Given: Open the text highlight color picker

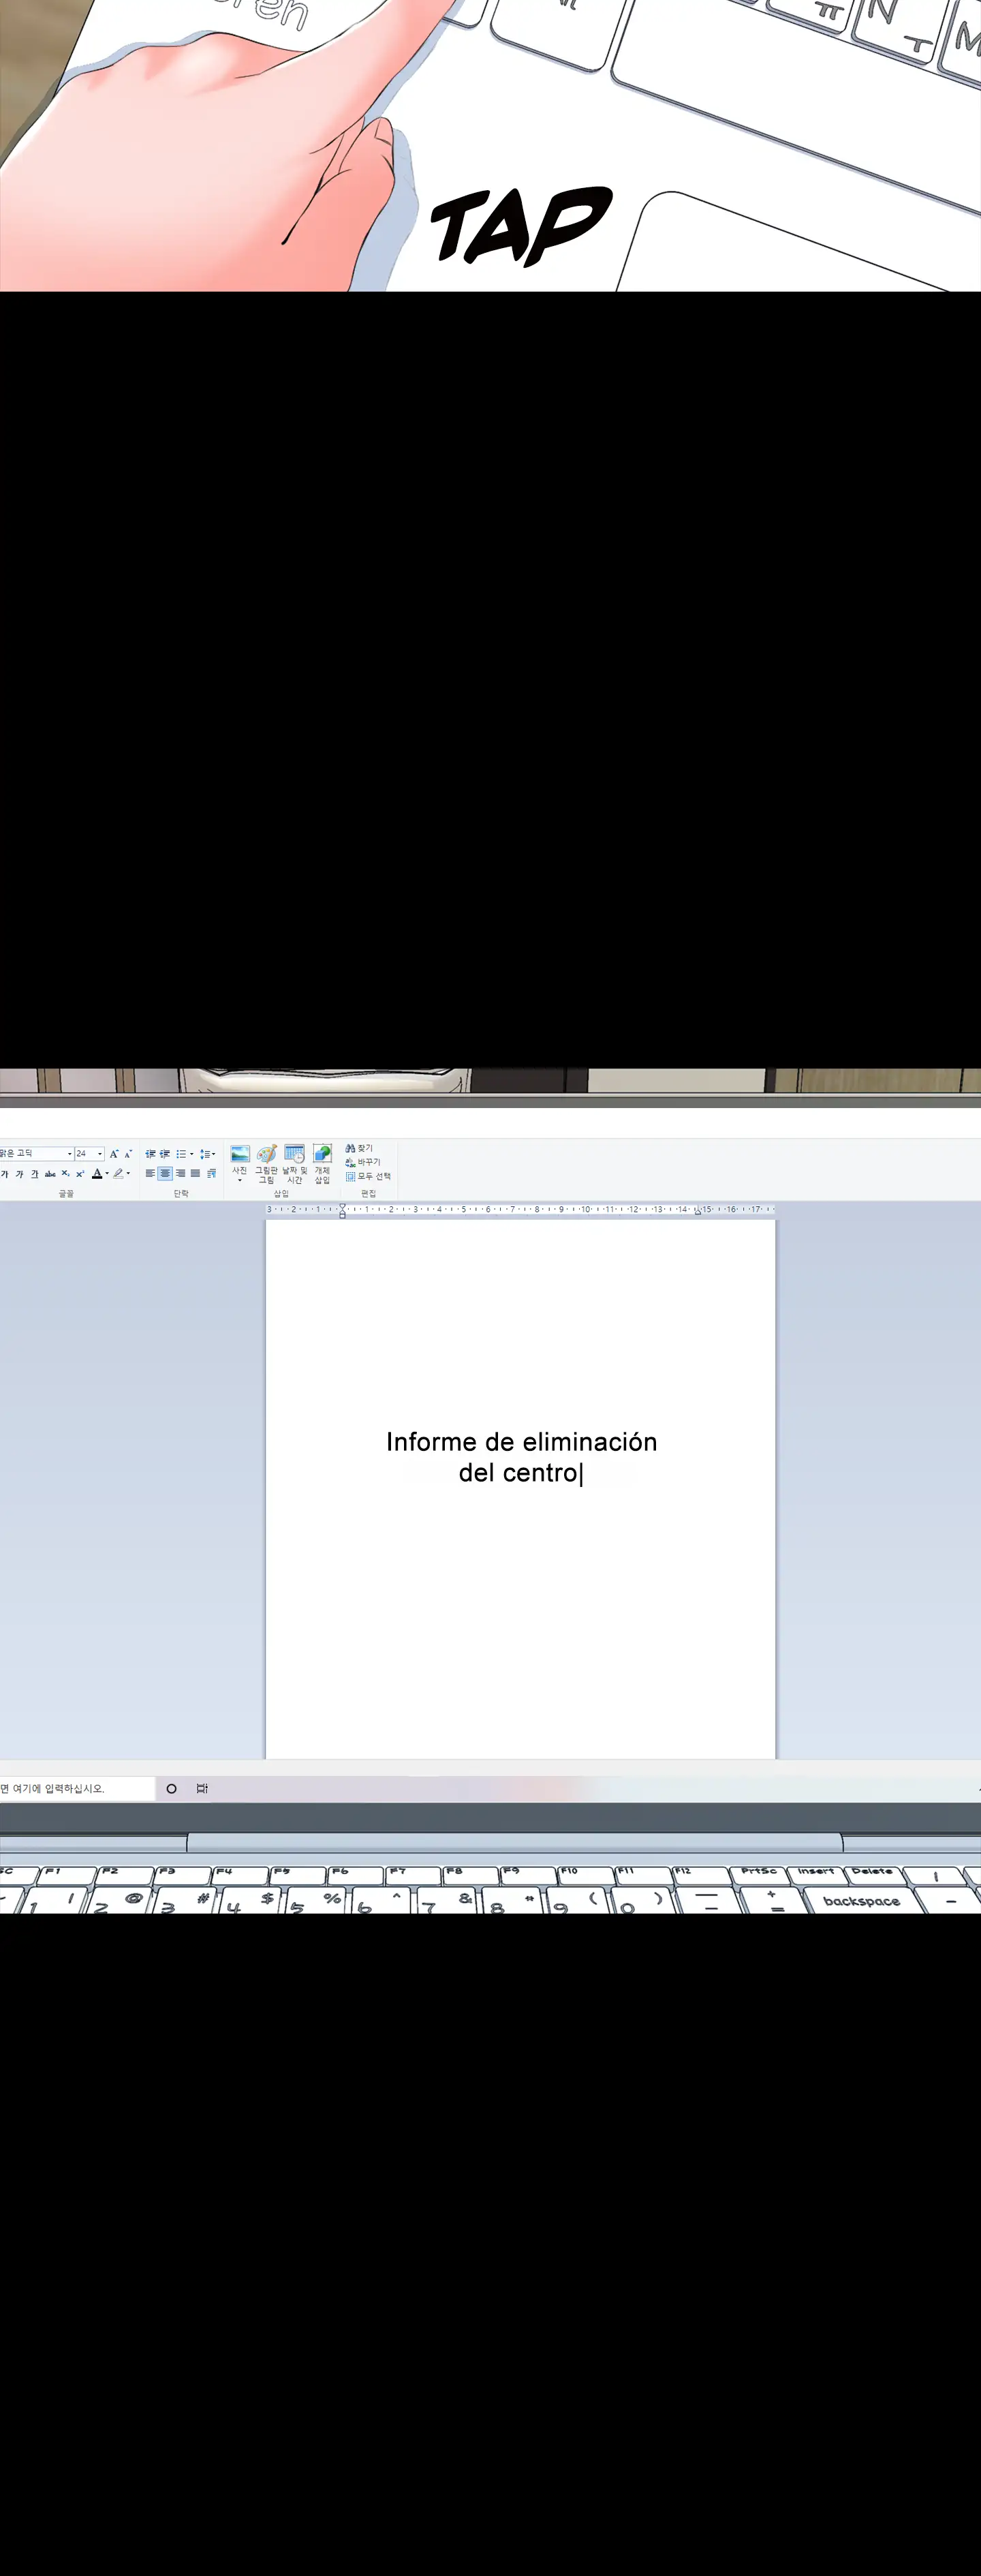Looking at the screenshot, I should point(128,1174).
